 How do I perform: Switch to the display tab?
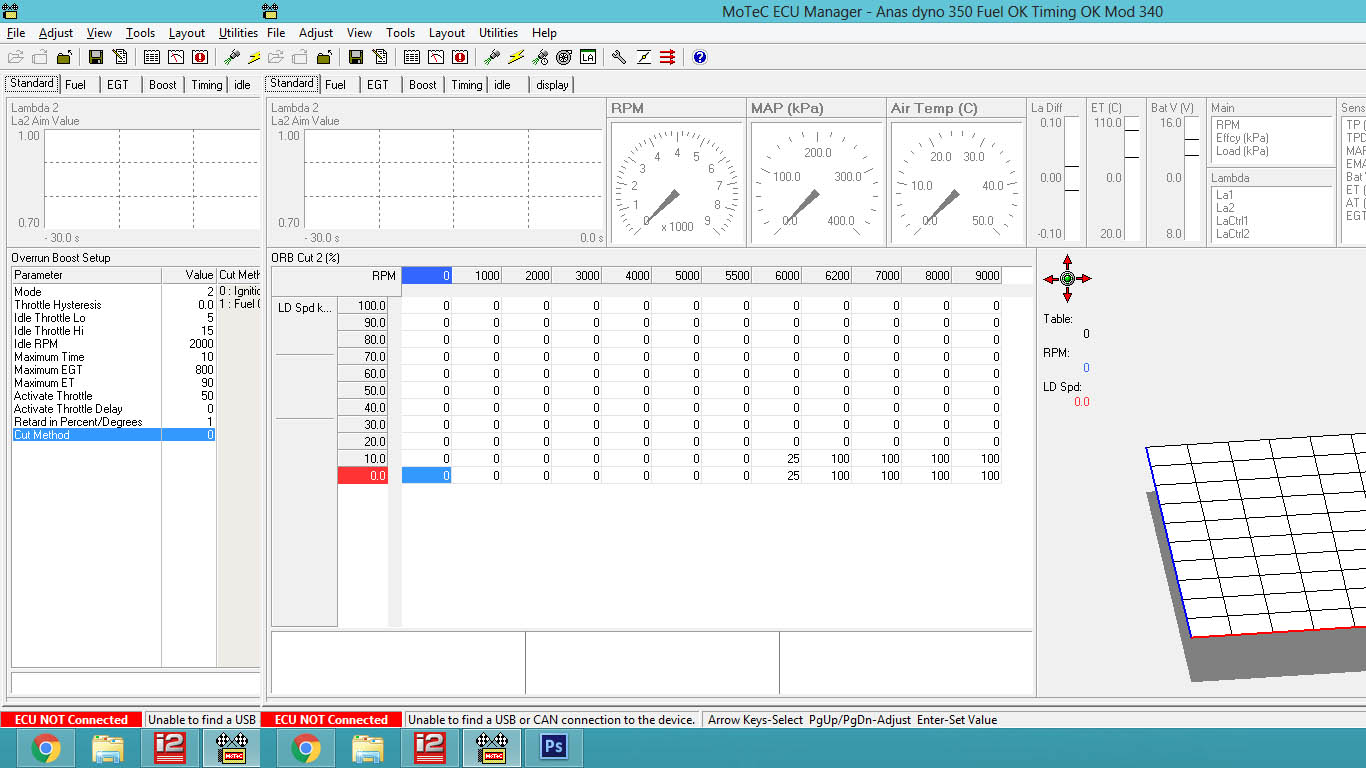[x=552, y=85]
